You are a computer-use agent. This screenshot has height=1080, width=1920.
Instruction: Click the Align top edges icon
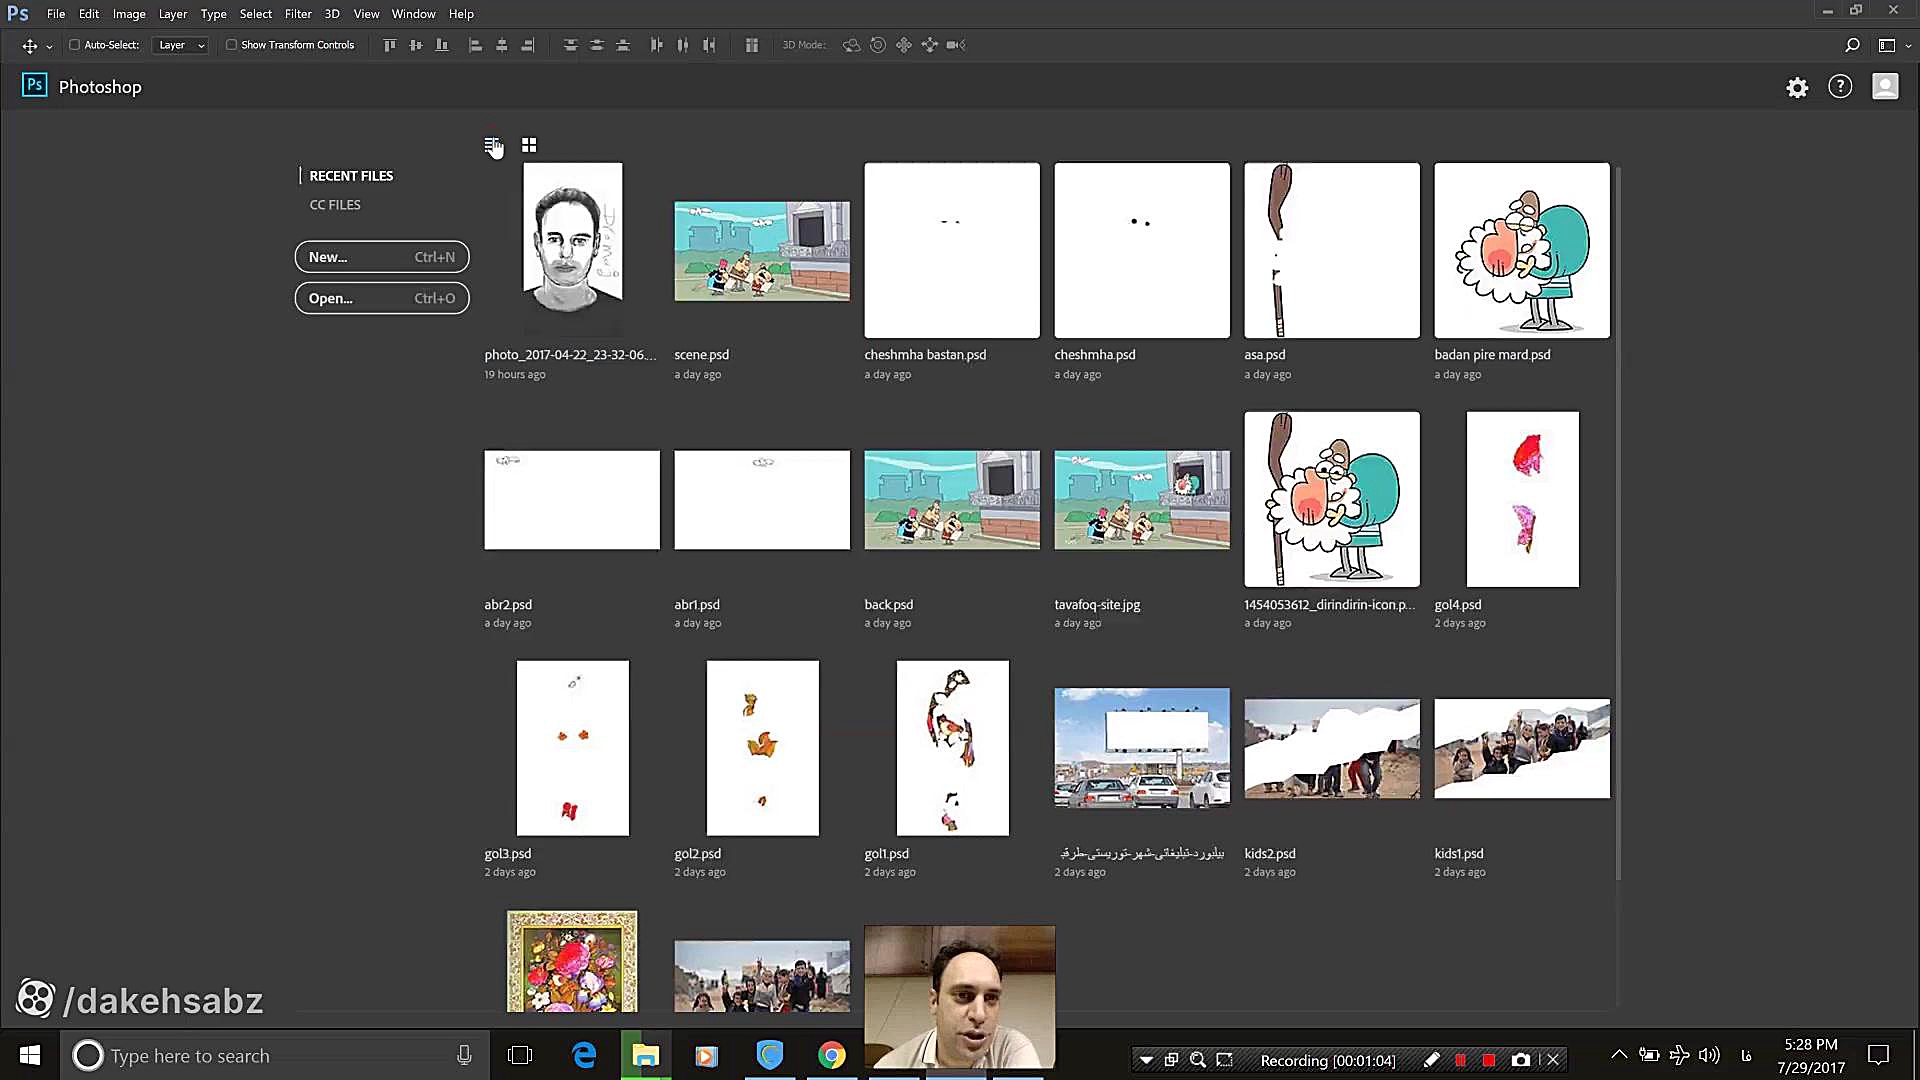(x=390, y=45)
